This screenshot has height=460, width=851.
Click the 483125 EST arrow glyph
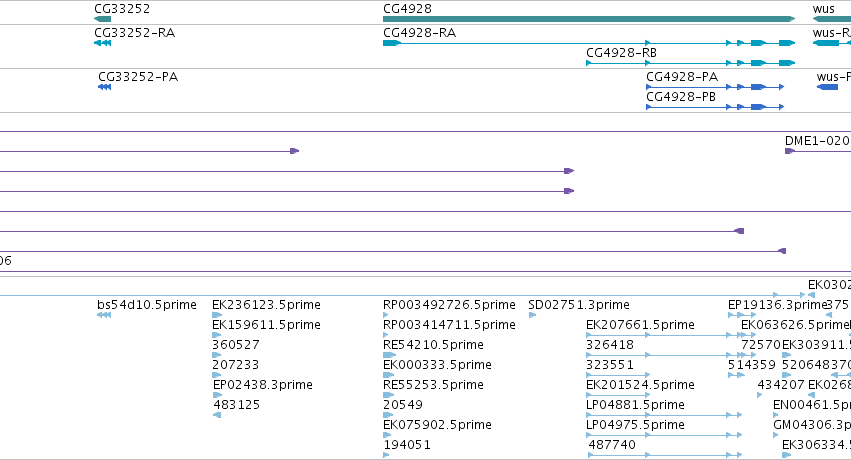[x=217, y=415]
